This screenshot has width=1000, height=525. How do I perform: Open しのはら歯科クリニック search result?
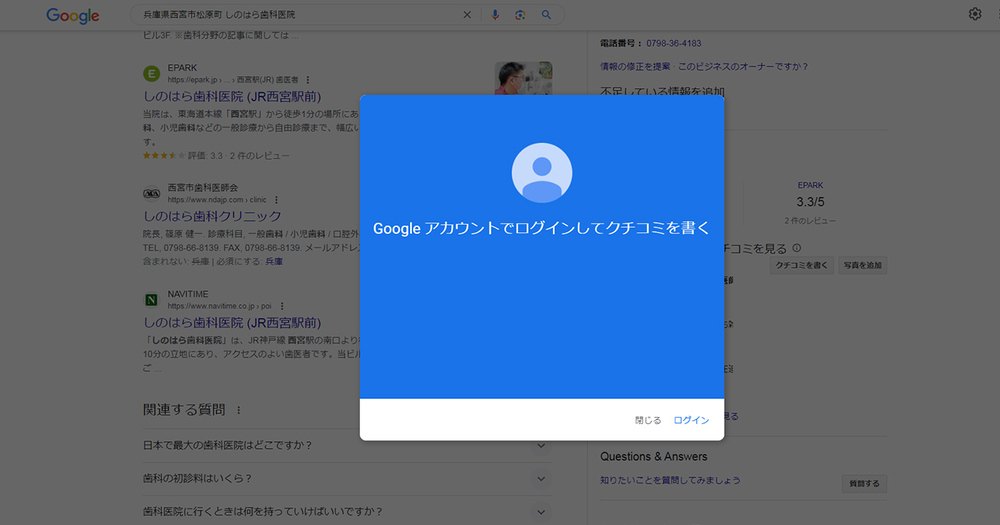(212, 216)
